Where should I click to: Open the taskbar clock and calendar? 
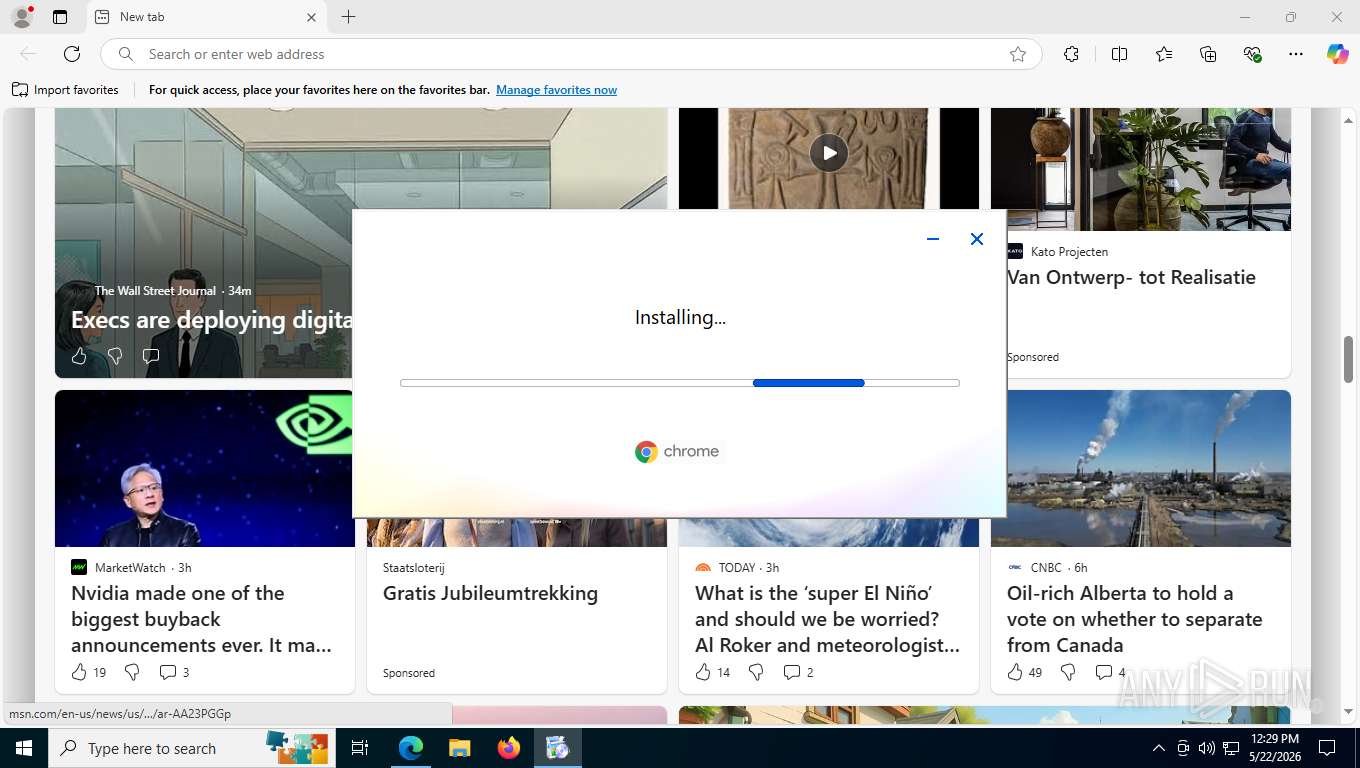pyautogui.click(x=1274, y=748)
